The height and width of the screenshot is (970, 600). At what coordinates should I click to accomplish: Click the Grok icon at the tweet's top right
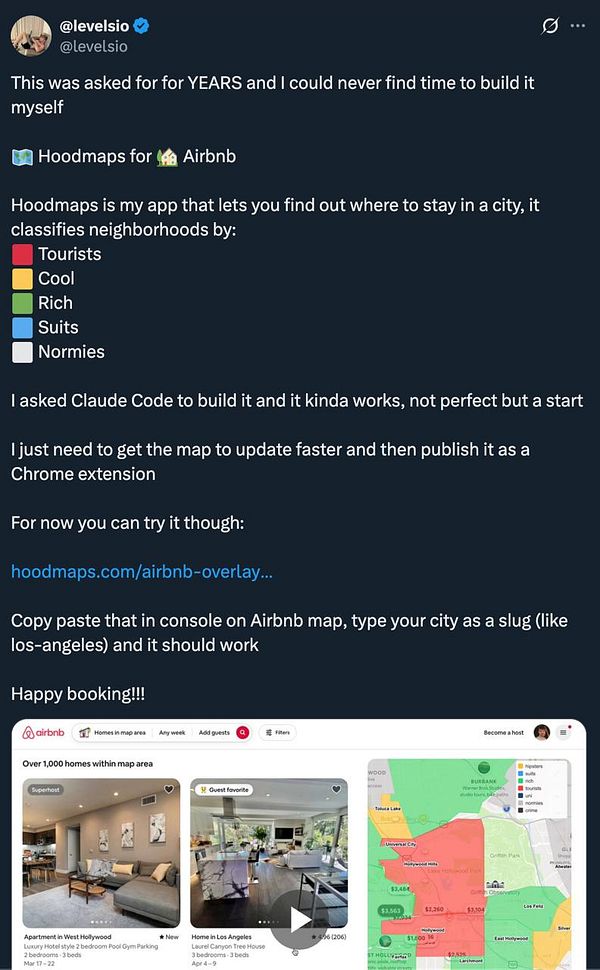[x=550, y=27]
